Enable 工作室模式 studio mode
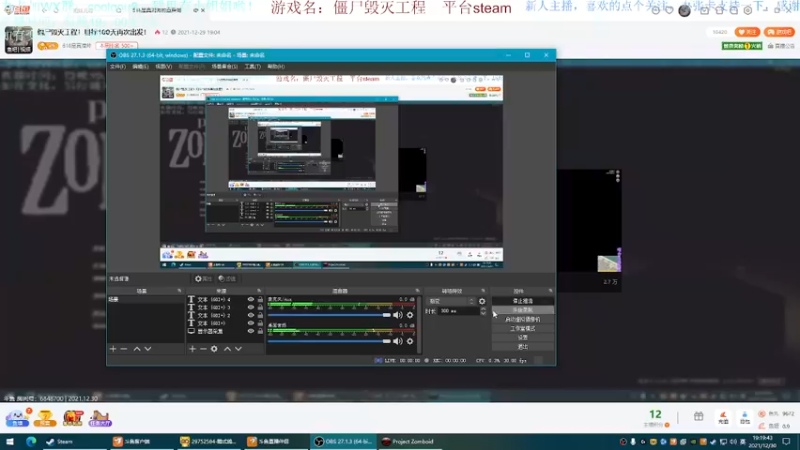Image resolution: width=800 pixels, height=450 pixels. point(522,329)
